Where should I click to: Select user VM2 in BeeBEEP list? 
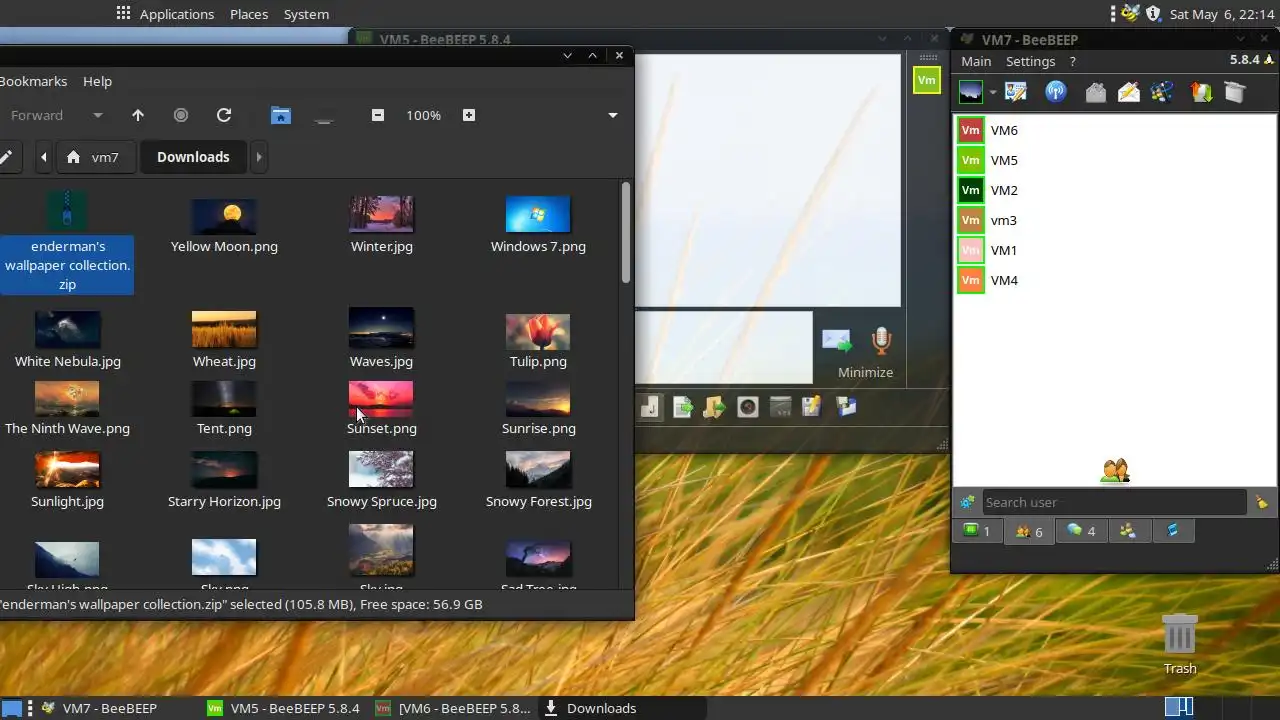(1115, 190)
